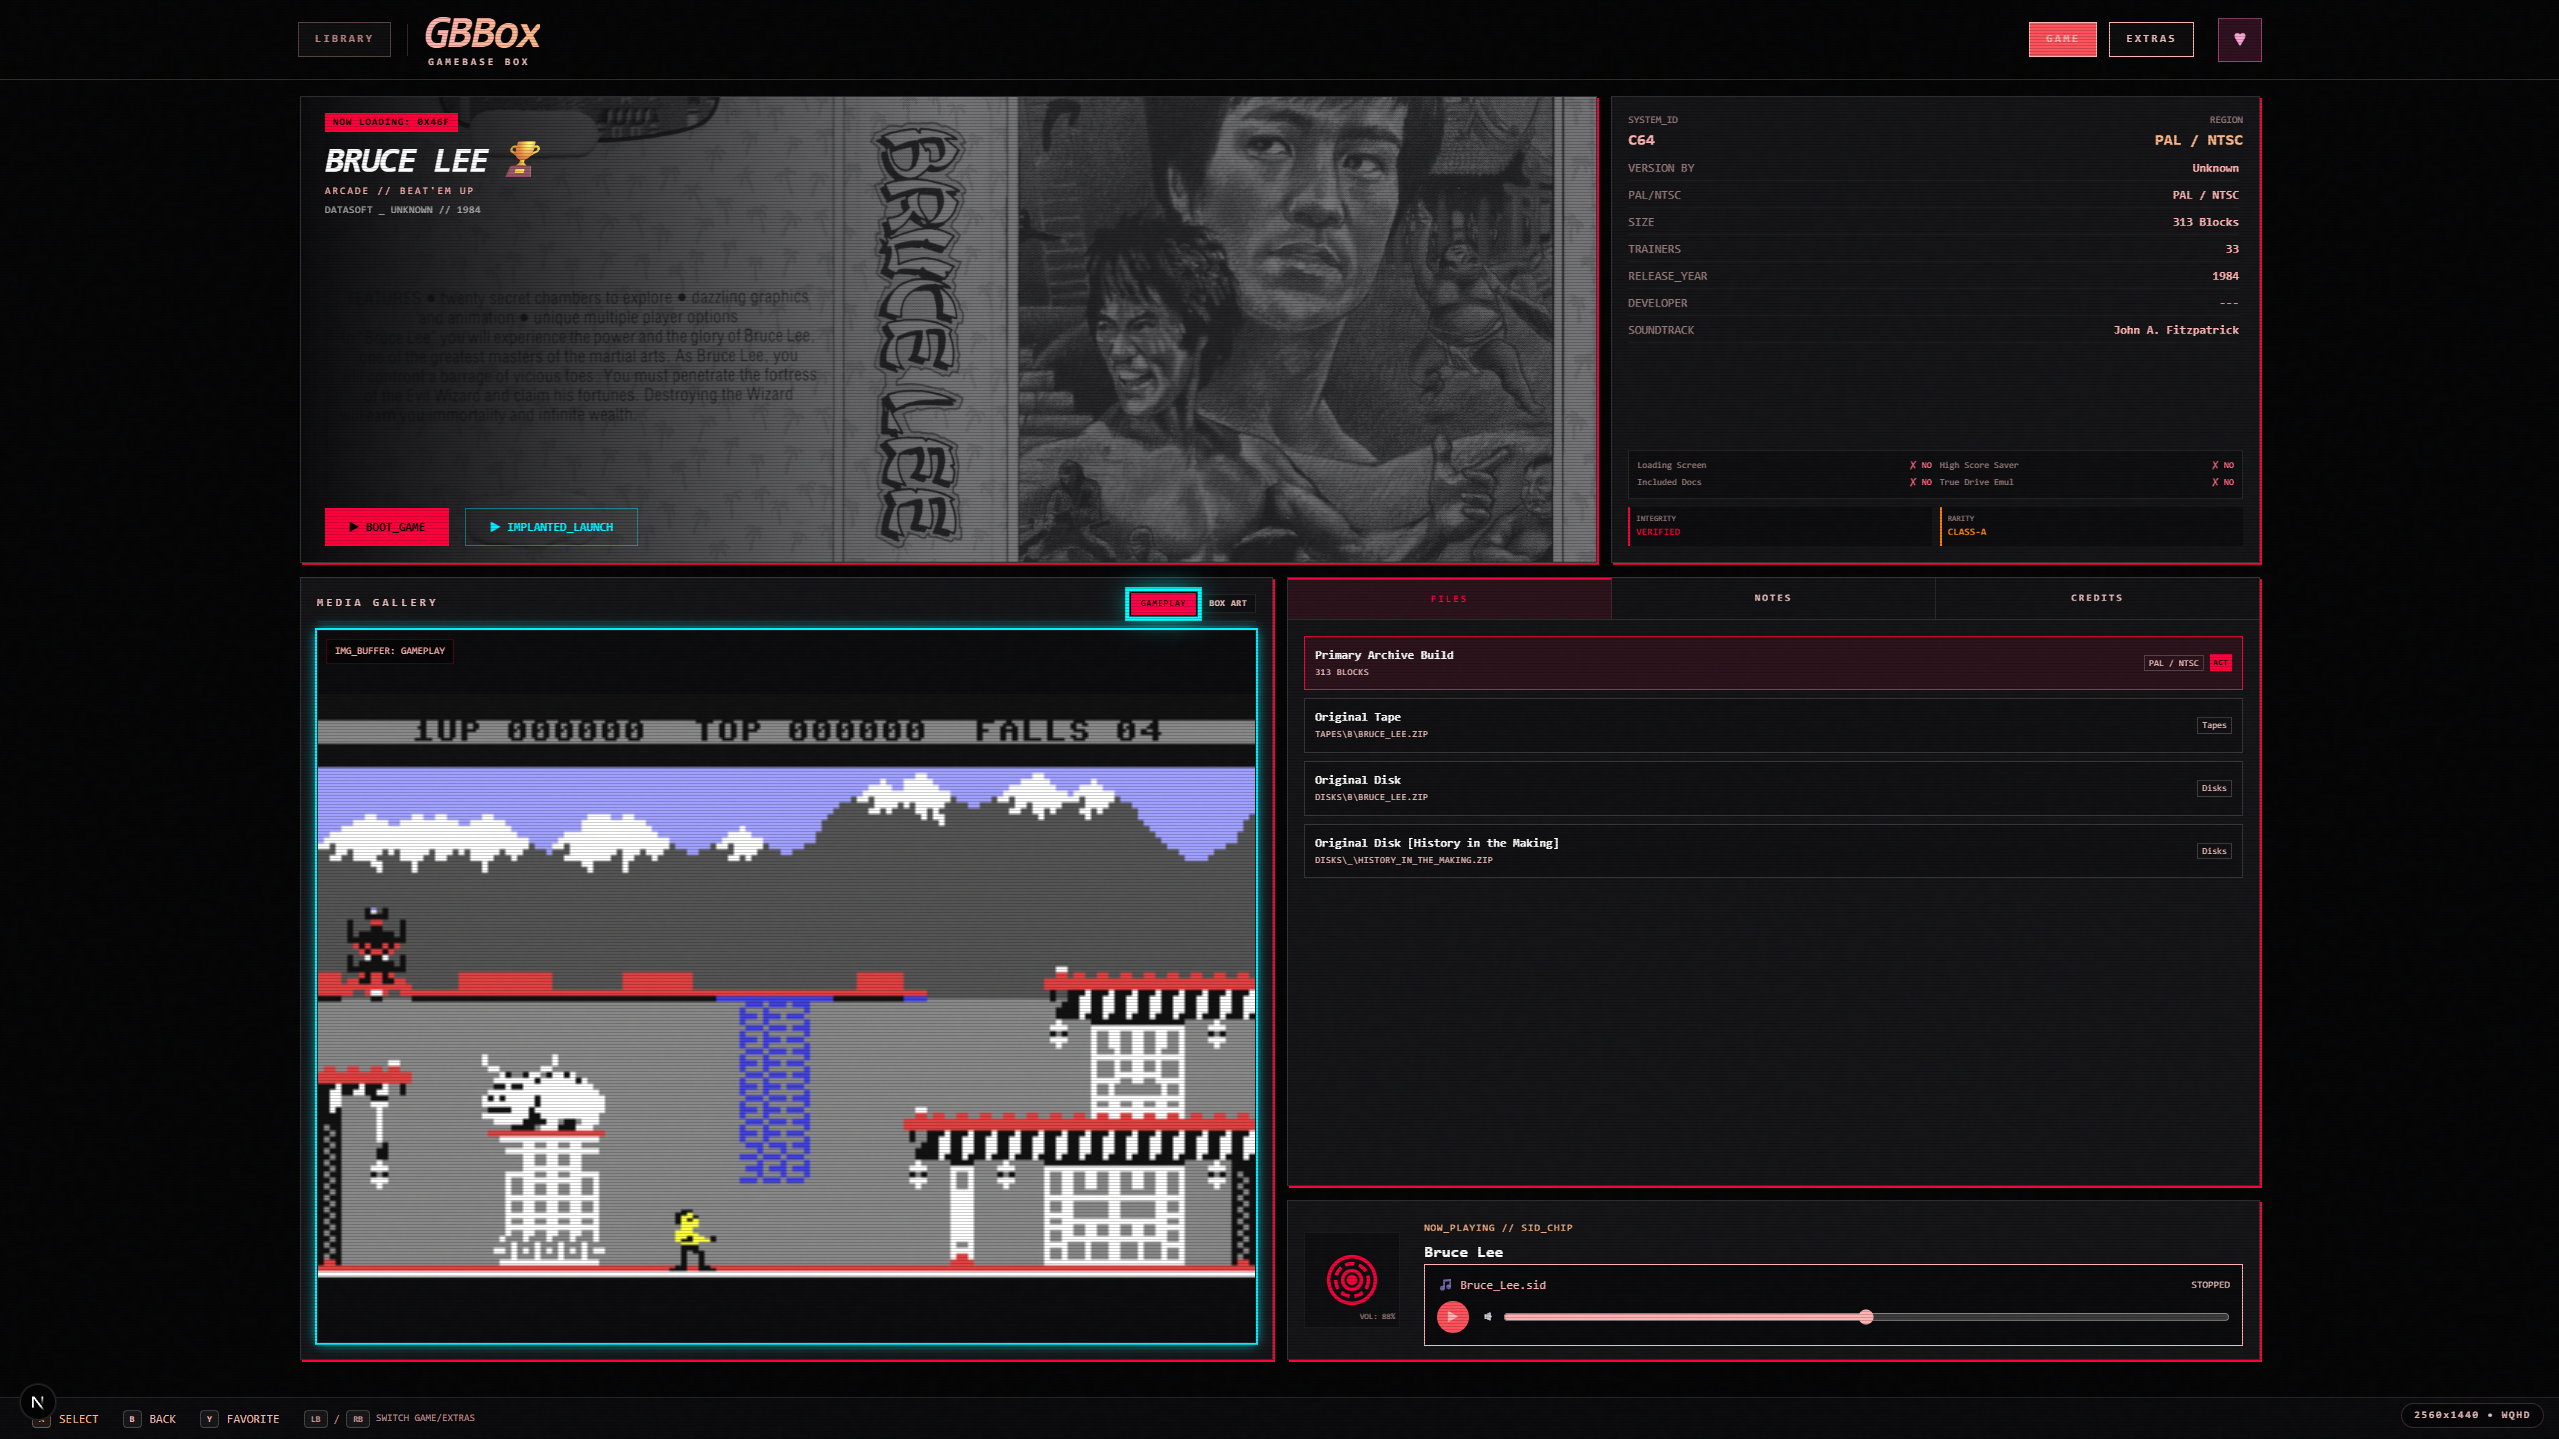Click the Included Docs NO flag
Image resolution: width=2559 pixels, height=1439 pixels.
[x=1920, y=482]
